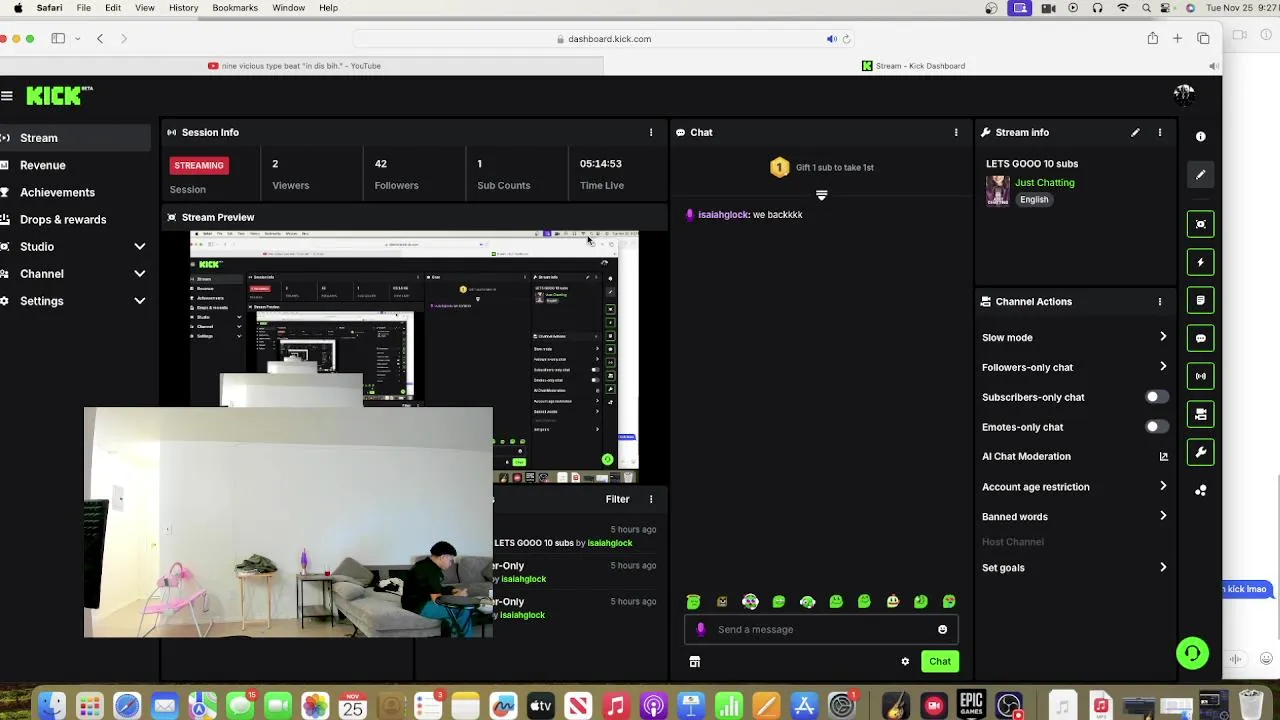Open Stream info panel three-dot options
Image resolution: width=1280 pixels, height=720 pixels.
point(1160,132)
